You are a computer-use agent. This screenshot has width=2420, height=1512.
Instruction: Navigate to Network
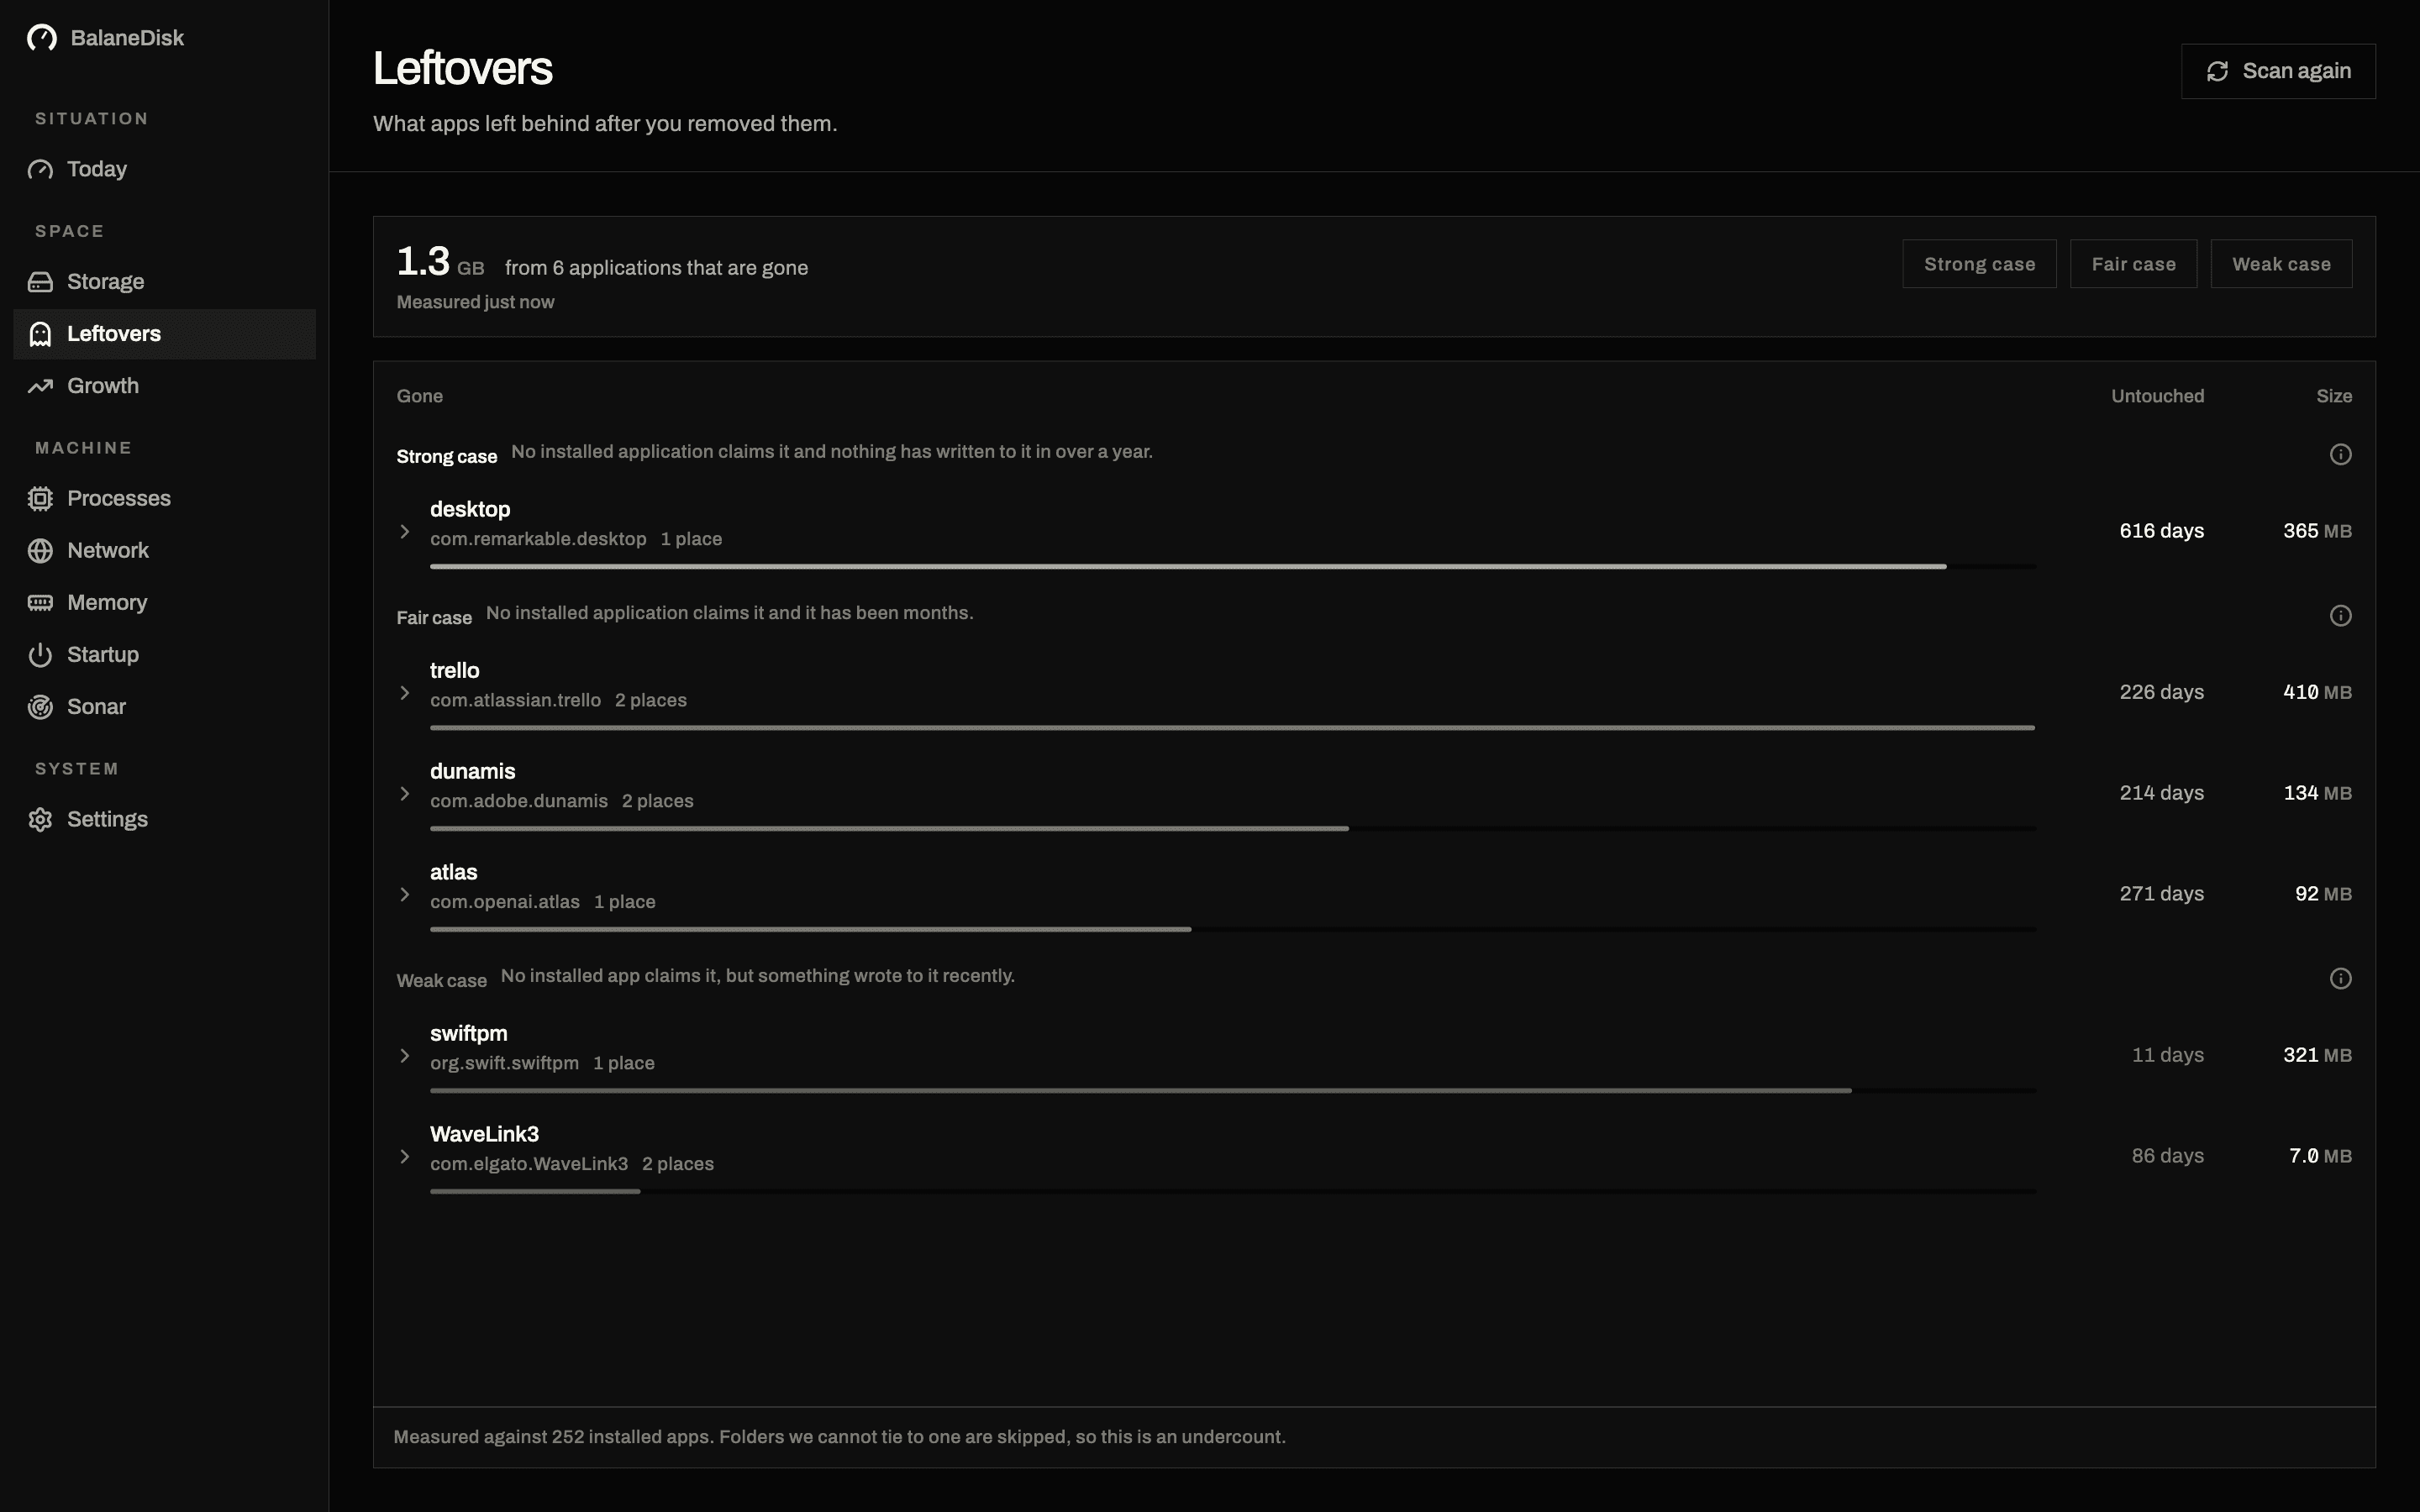[x=164, y=551]
